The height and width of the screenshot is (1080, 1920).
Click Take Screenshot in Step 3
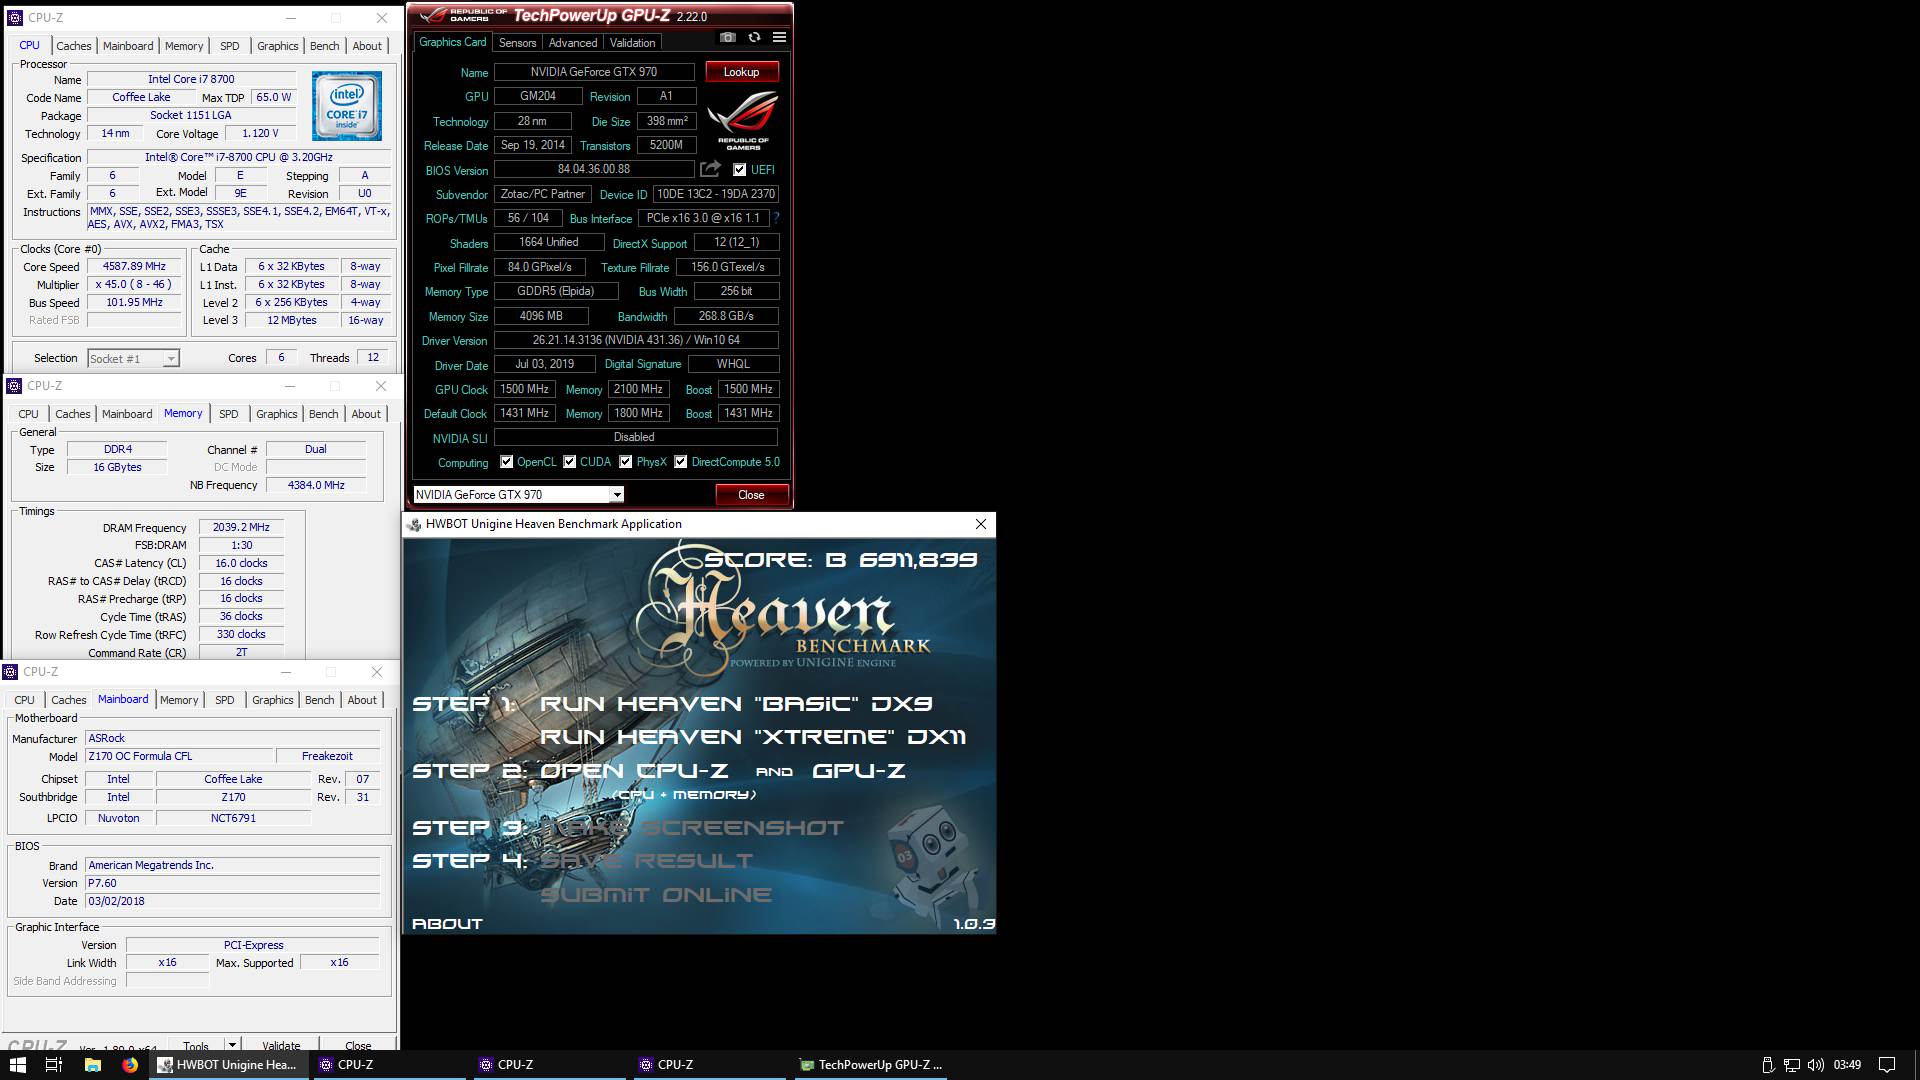pos(692,828)
